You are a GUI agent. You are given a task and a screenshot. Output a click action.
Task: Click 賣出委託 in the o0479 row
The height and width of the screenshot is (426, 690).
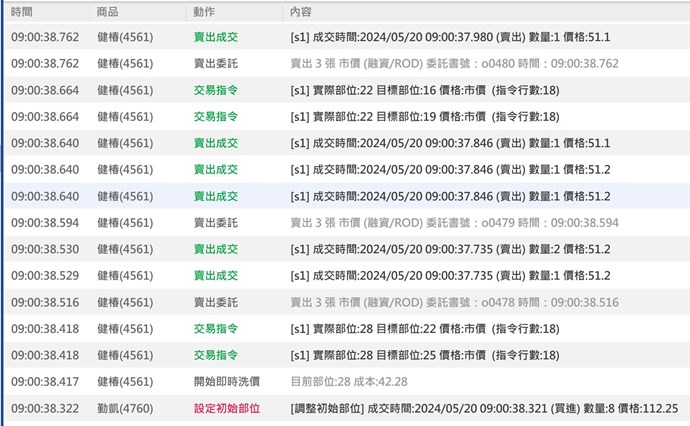(216, 223)
